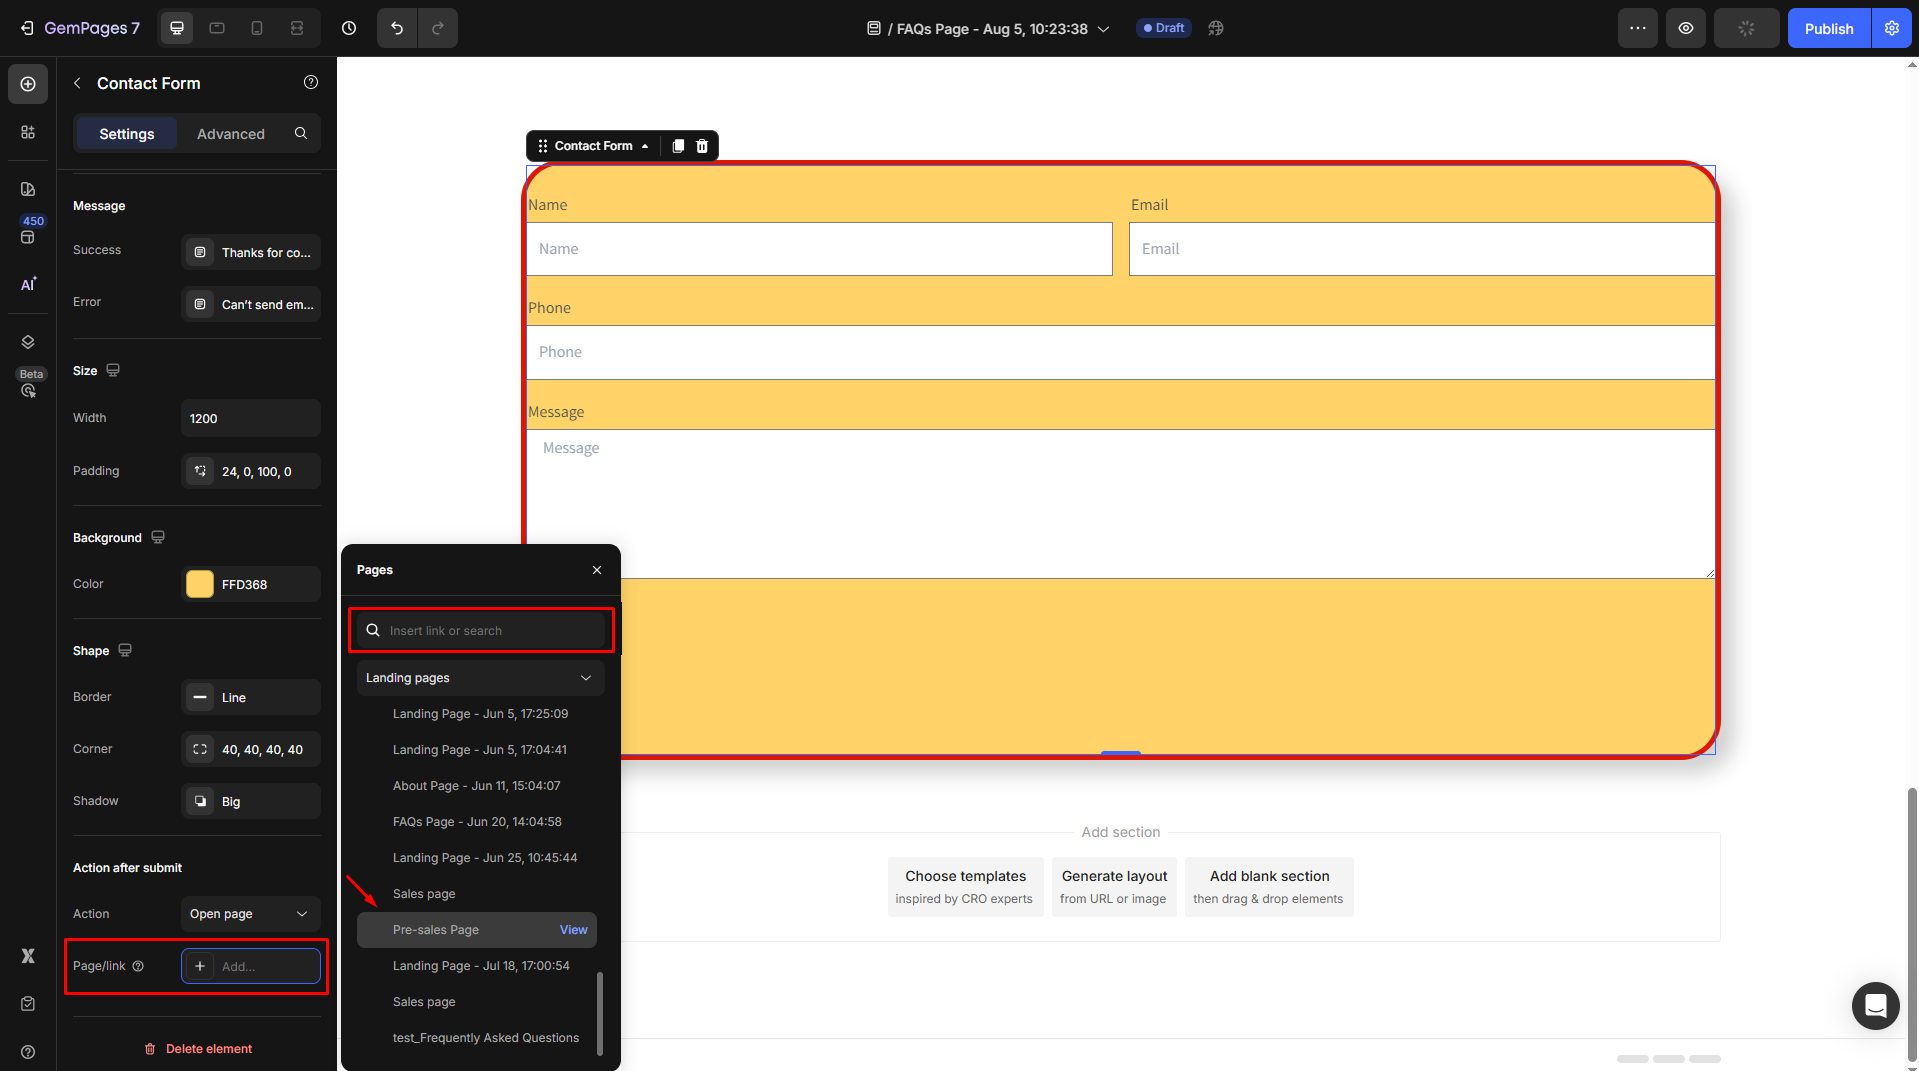Click Delete element link
This screenshot has width=1919, height=1071.
point(198,1049)
